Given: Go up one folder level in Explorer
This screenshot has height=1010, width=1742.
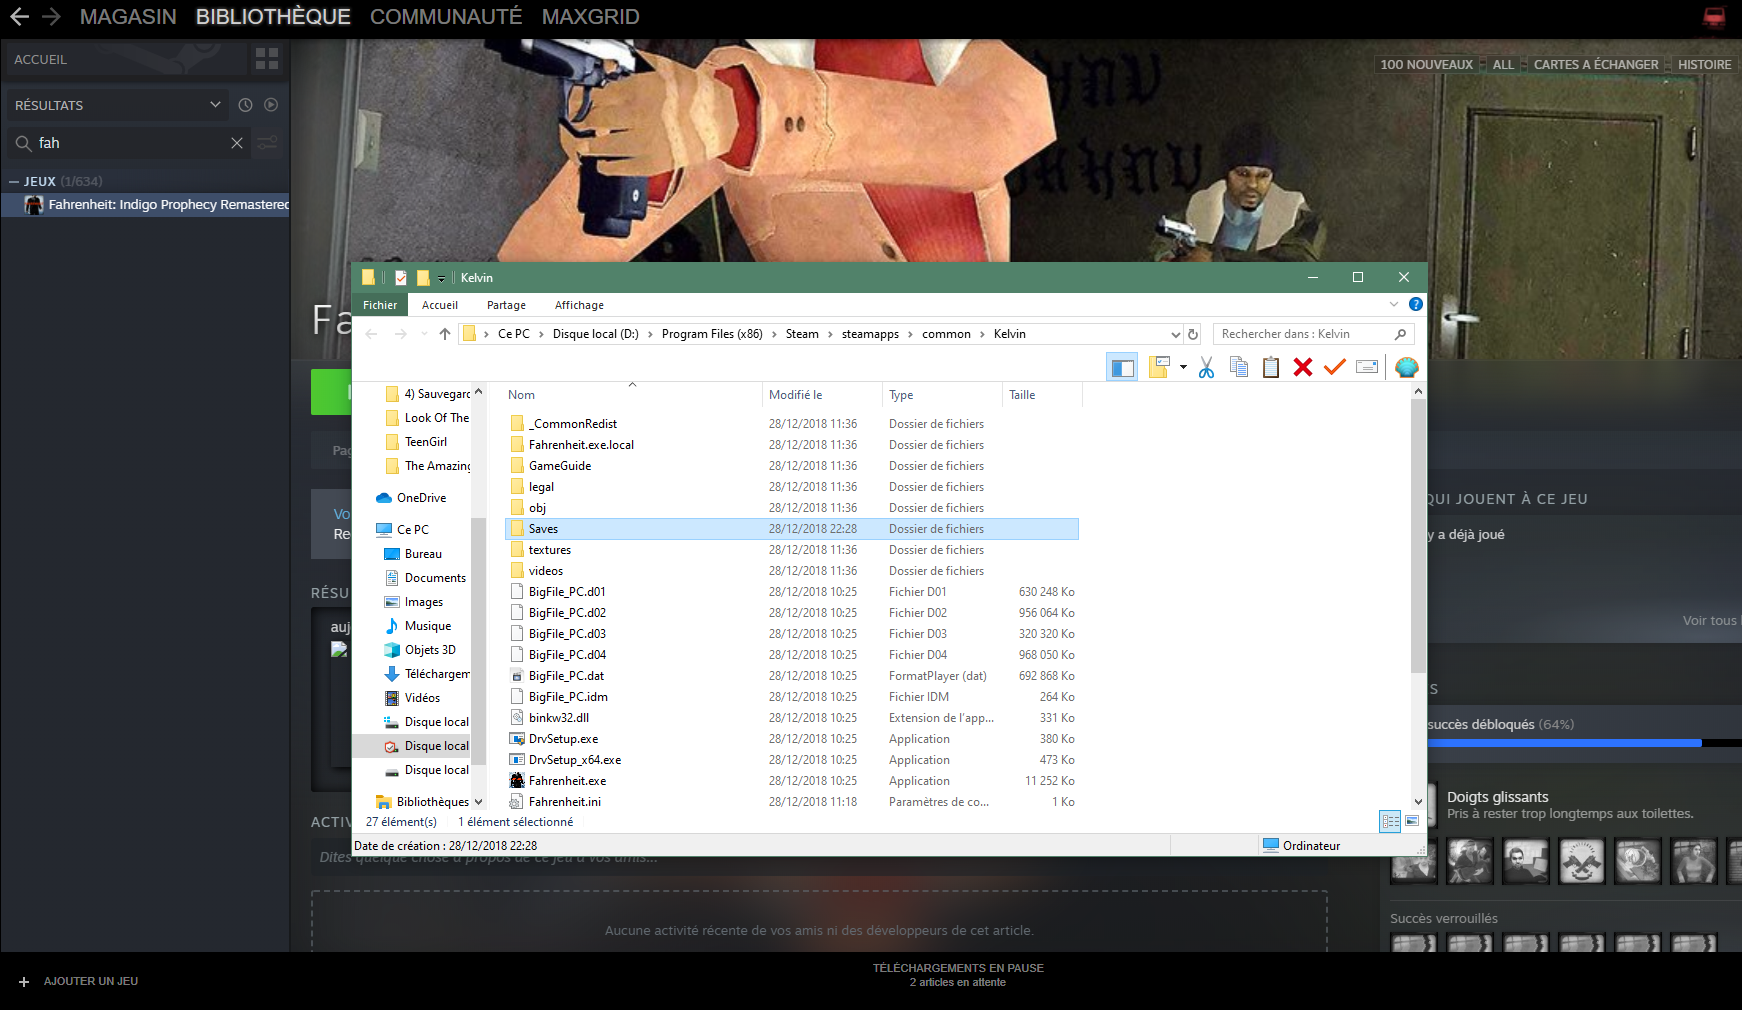Looking at the screenshot, I should [x=445, y=334].
